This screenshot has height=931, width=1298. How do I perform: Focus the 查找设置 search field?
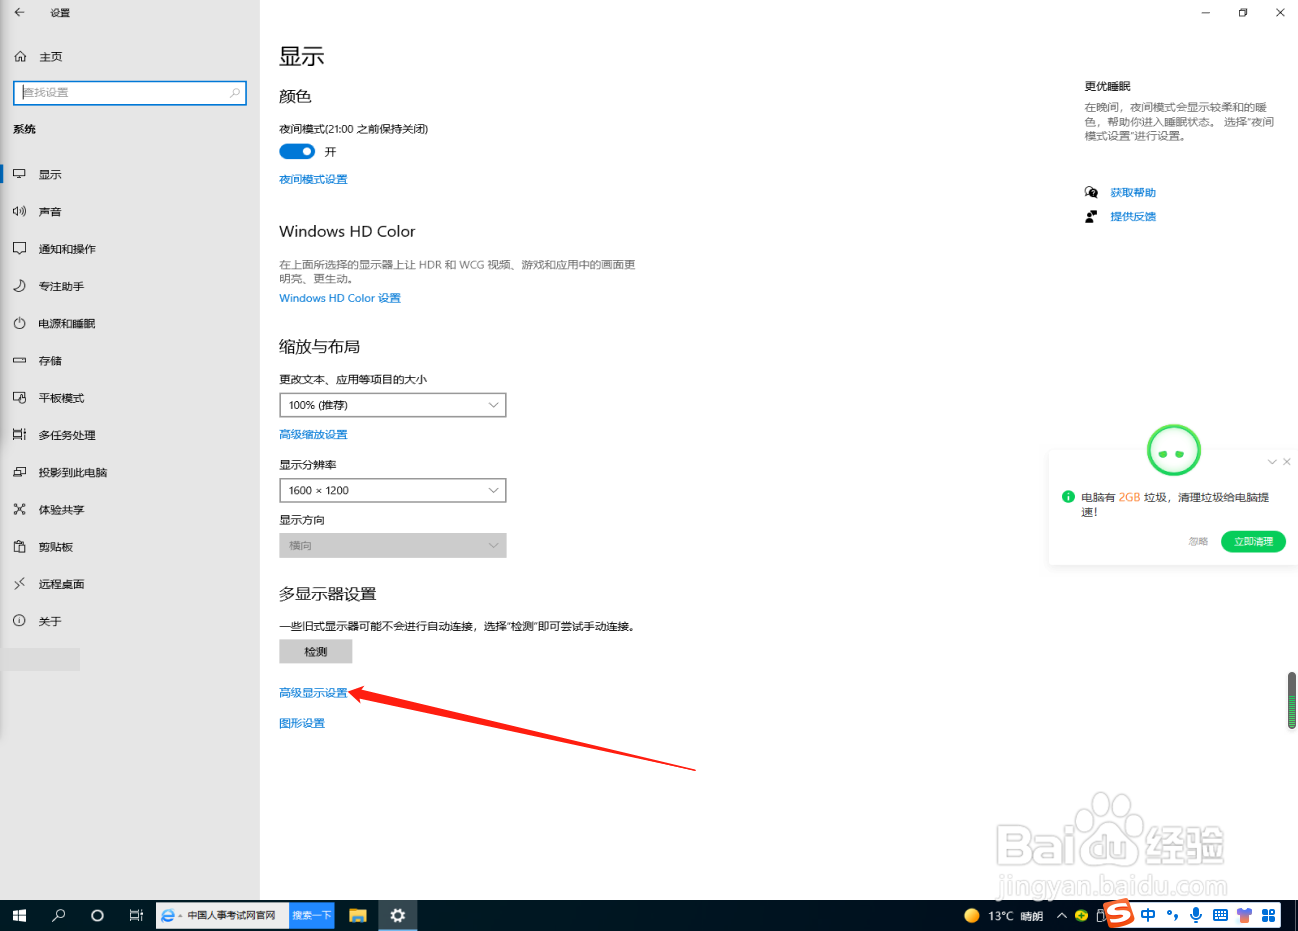[x=130, y=93]
